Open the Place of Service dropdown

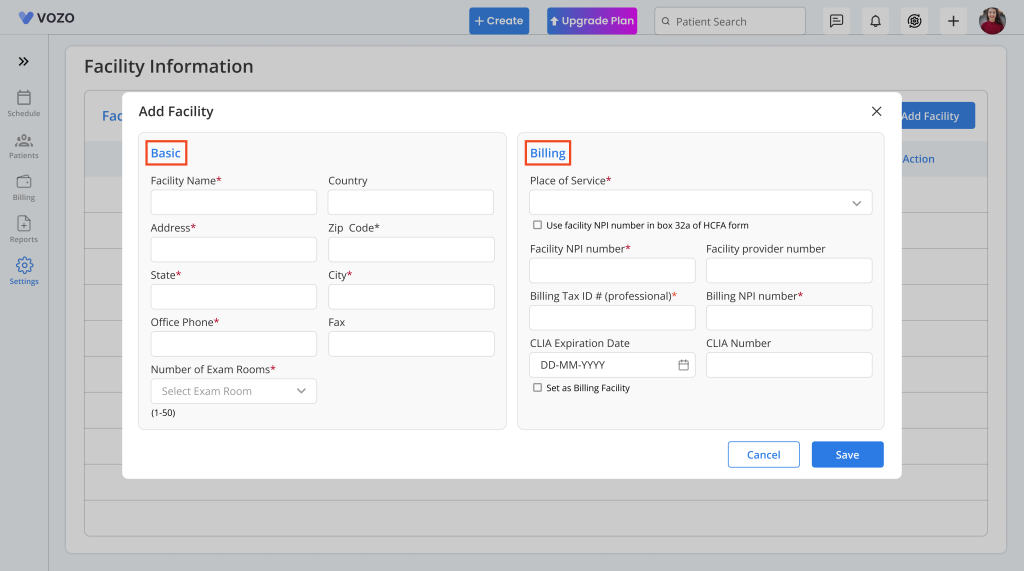pos(700,203)
